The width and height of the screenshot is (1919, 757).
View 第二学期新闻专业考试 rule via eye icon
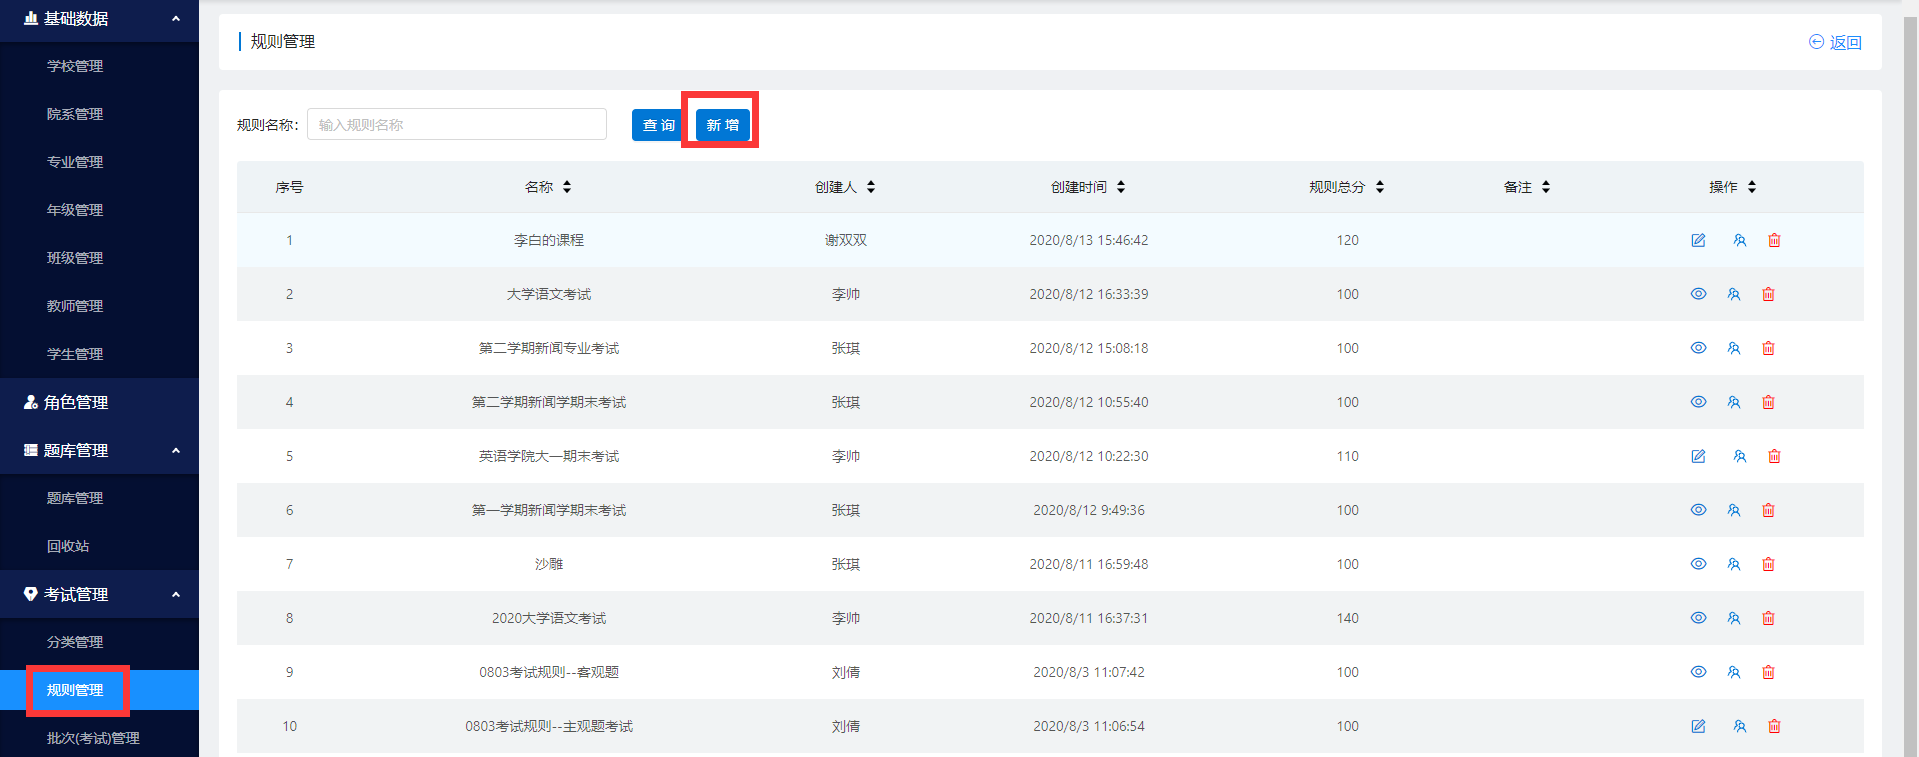click(x=1698, y=348)
